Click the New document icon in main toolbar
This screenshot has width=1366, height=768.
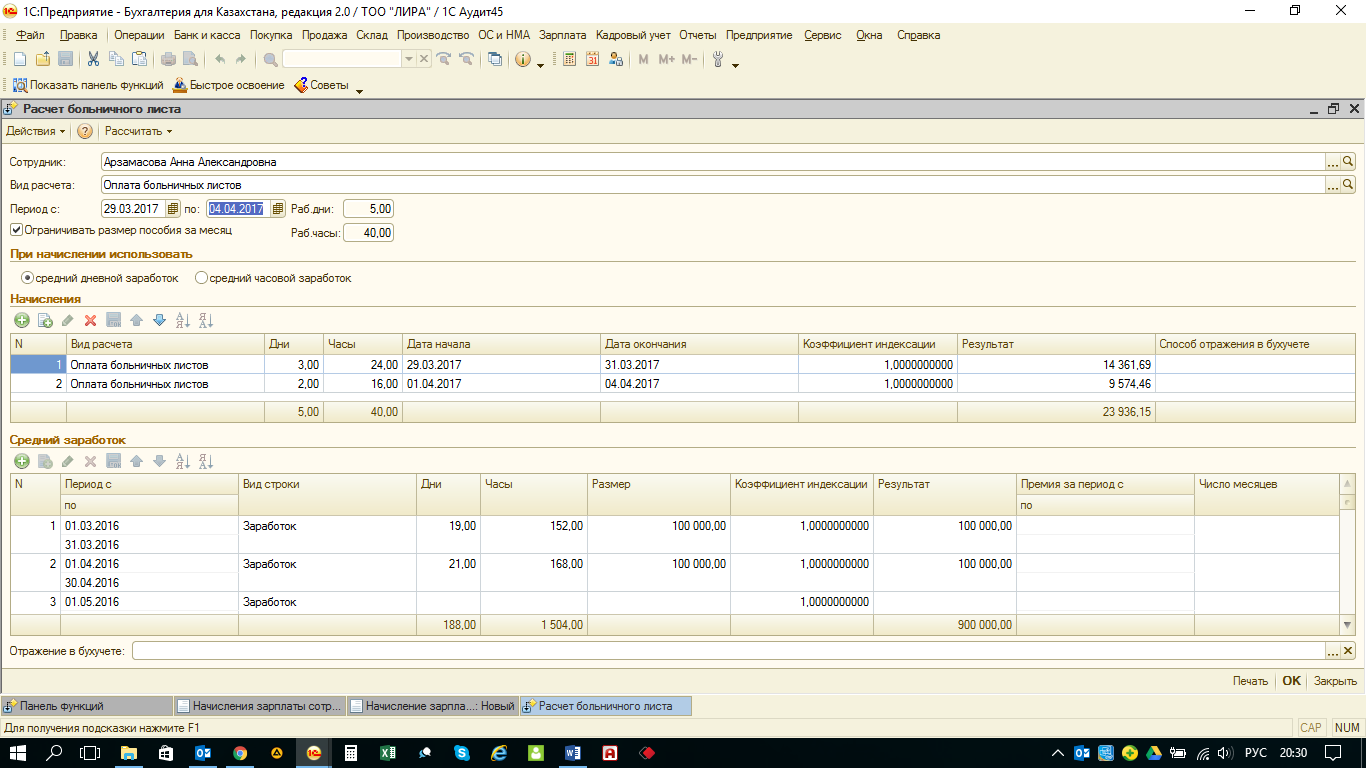19,59
